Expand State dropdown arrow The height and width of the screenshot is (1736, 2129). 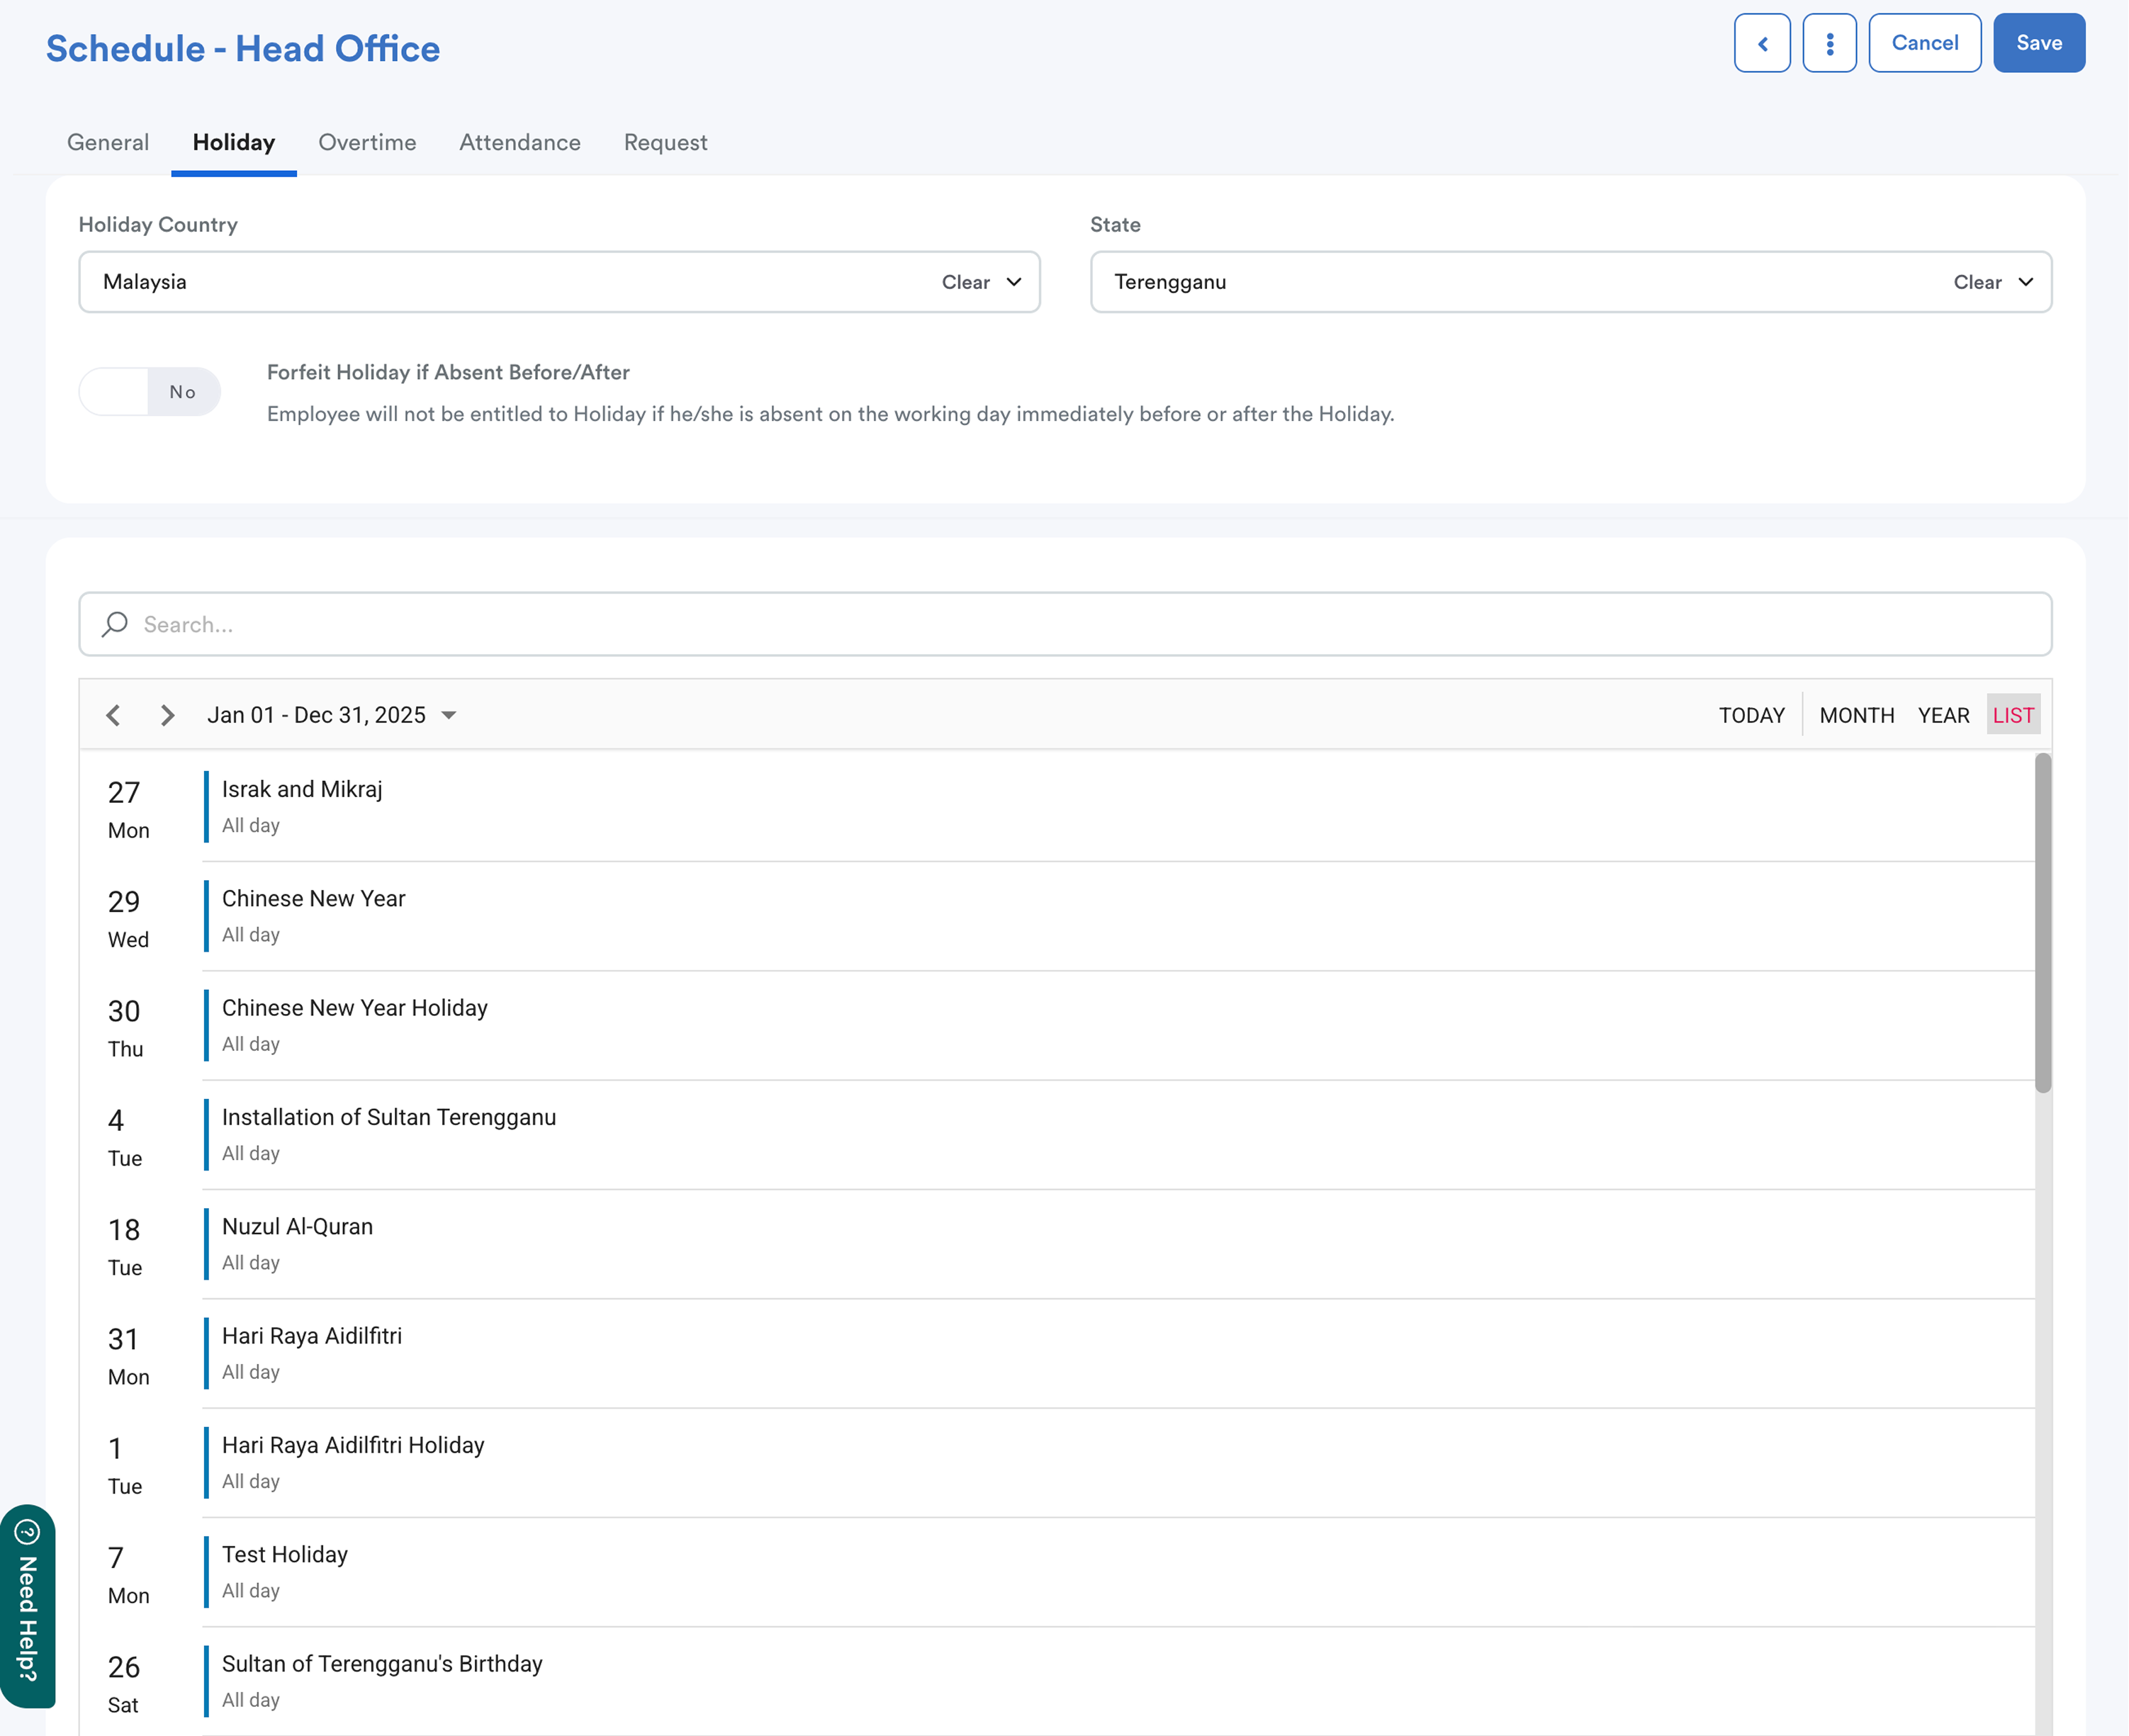point(2025,282)
